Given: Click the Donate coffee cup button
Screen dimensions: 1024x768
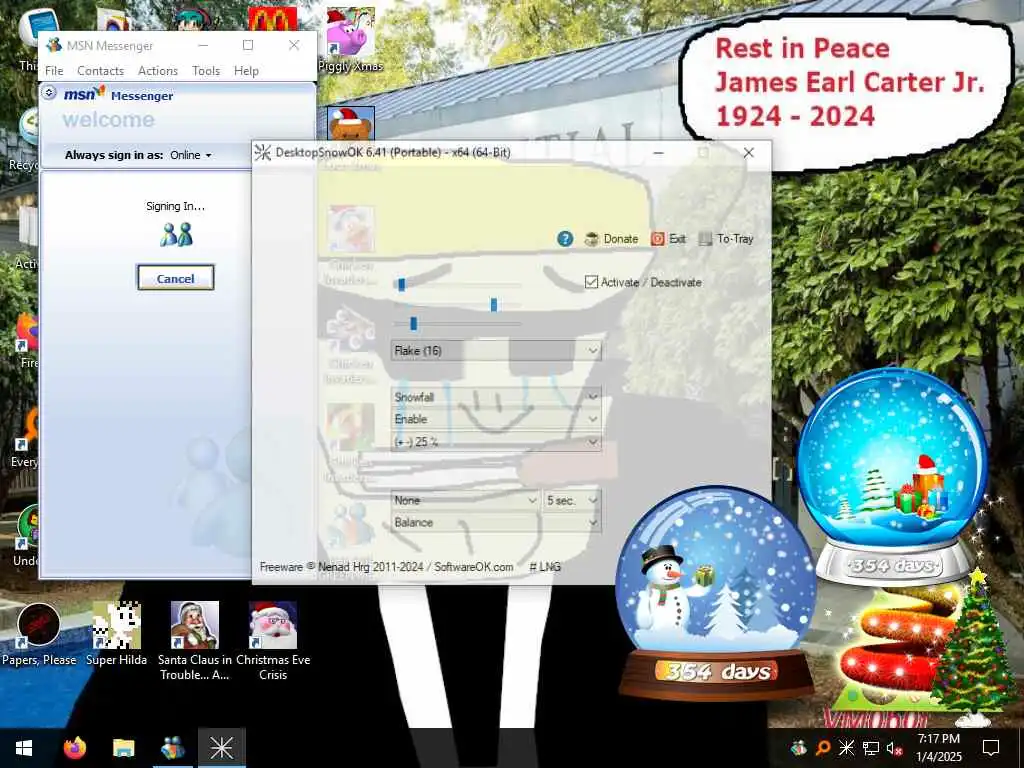Looking at the screenshot, I should click(x=611, y=239).
